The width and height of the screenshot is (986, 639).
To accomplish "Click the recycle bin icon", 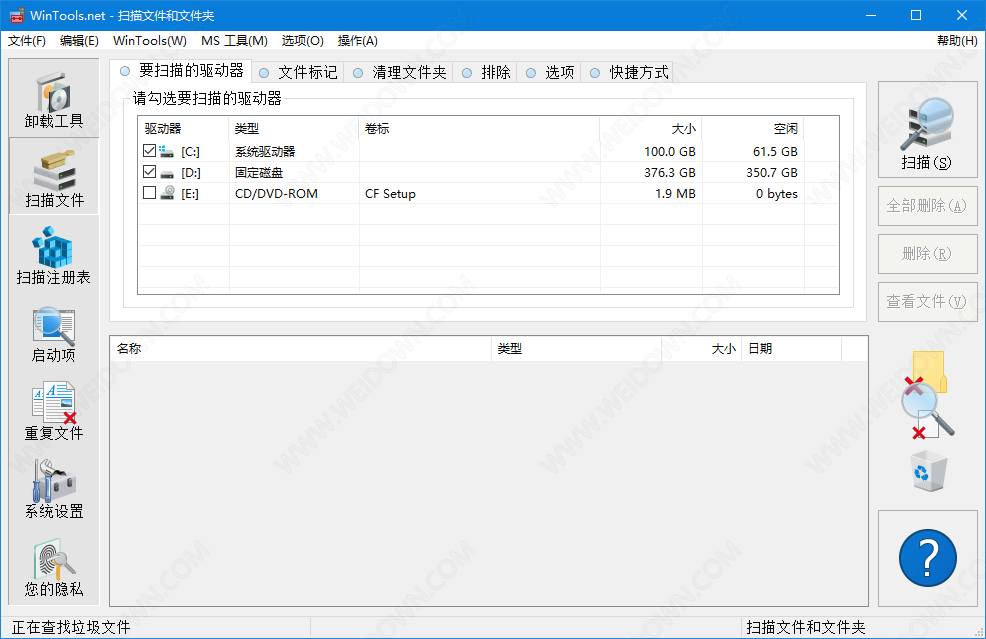I will point(929,470).
